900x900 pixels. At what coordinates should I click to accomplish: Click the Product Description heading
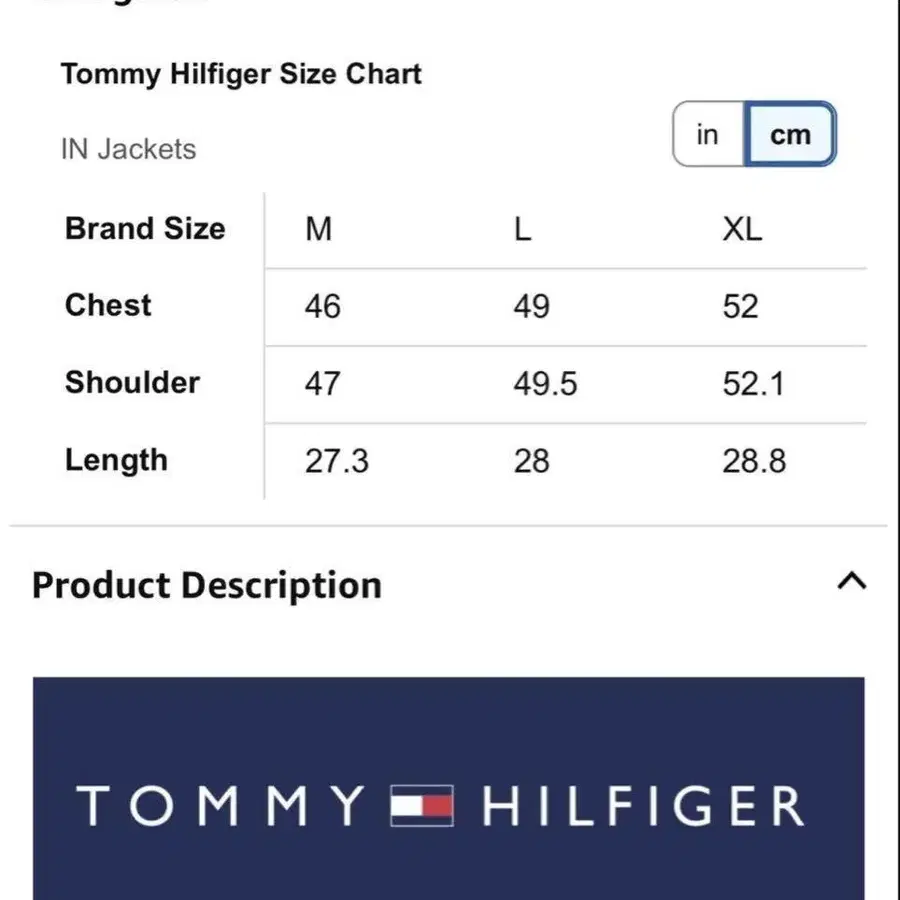point(207,585)
